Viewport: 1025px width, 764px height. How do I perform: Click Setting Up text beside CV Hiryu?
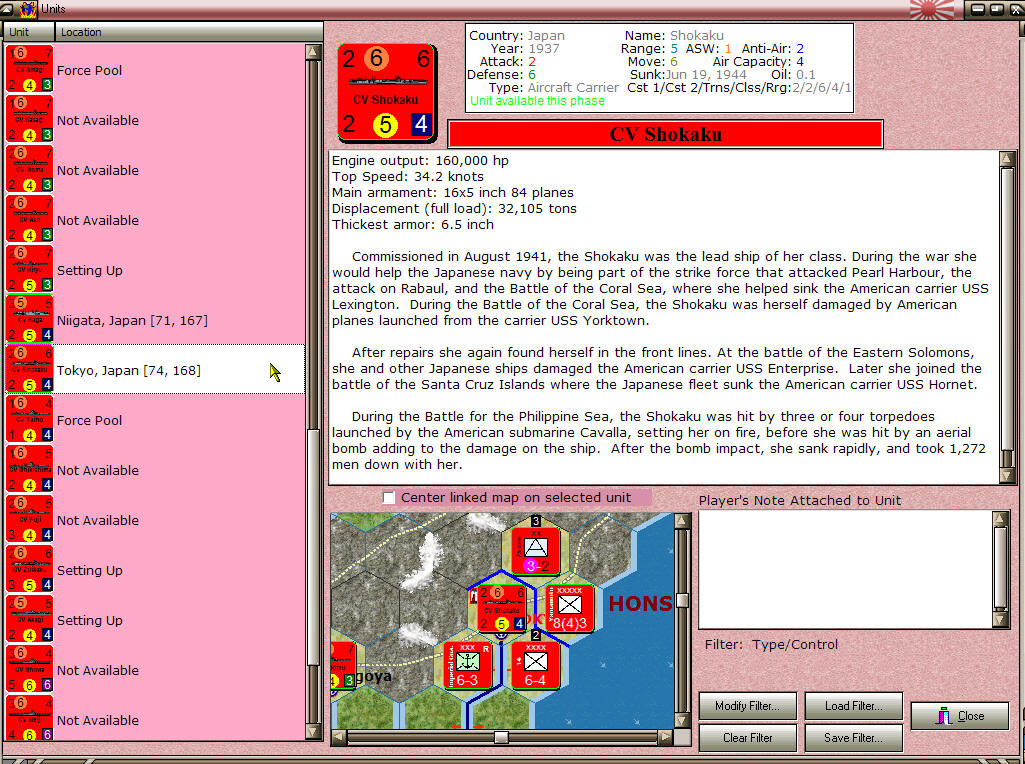click(90, 271)
